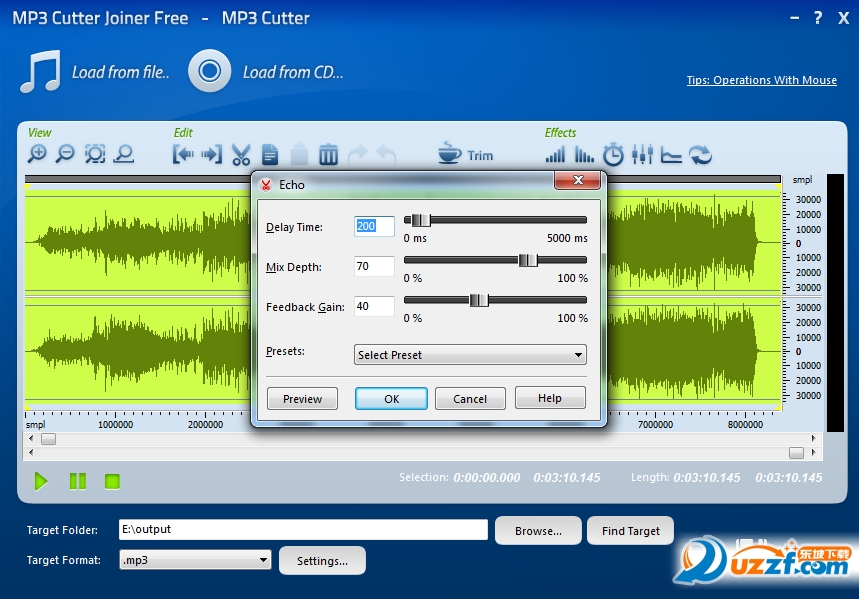
Task: Confirm Echo dialog with OK
Action: pyautogui.click(x=391, y=398)
